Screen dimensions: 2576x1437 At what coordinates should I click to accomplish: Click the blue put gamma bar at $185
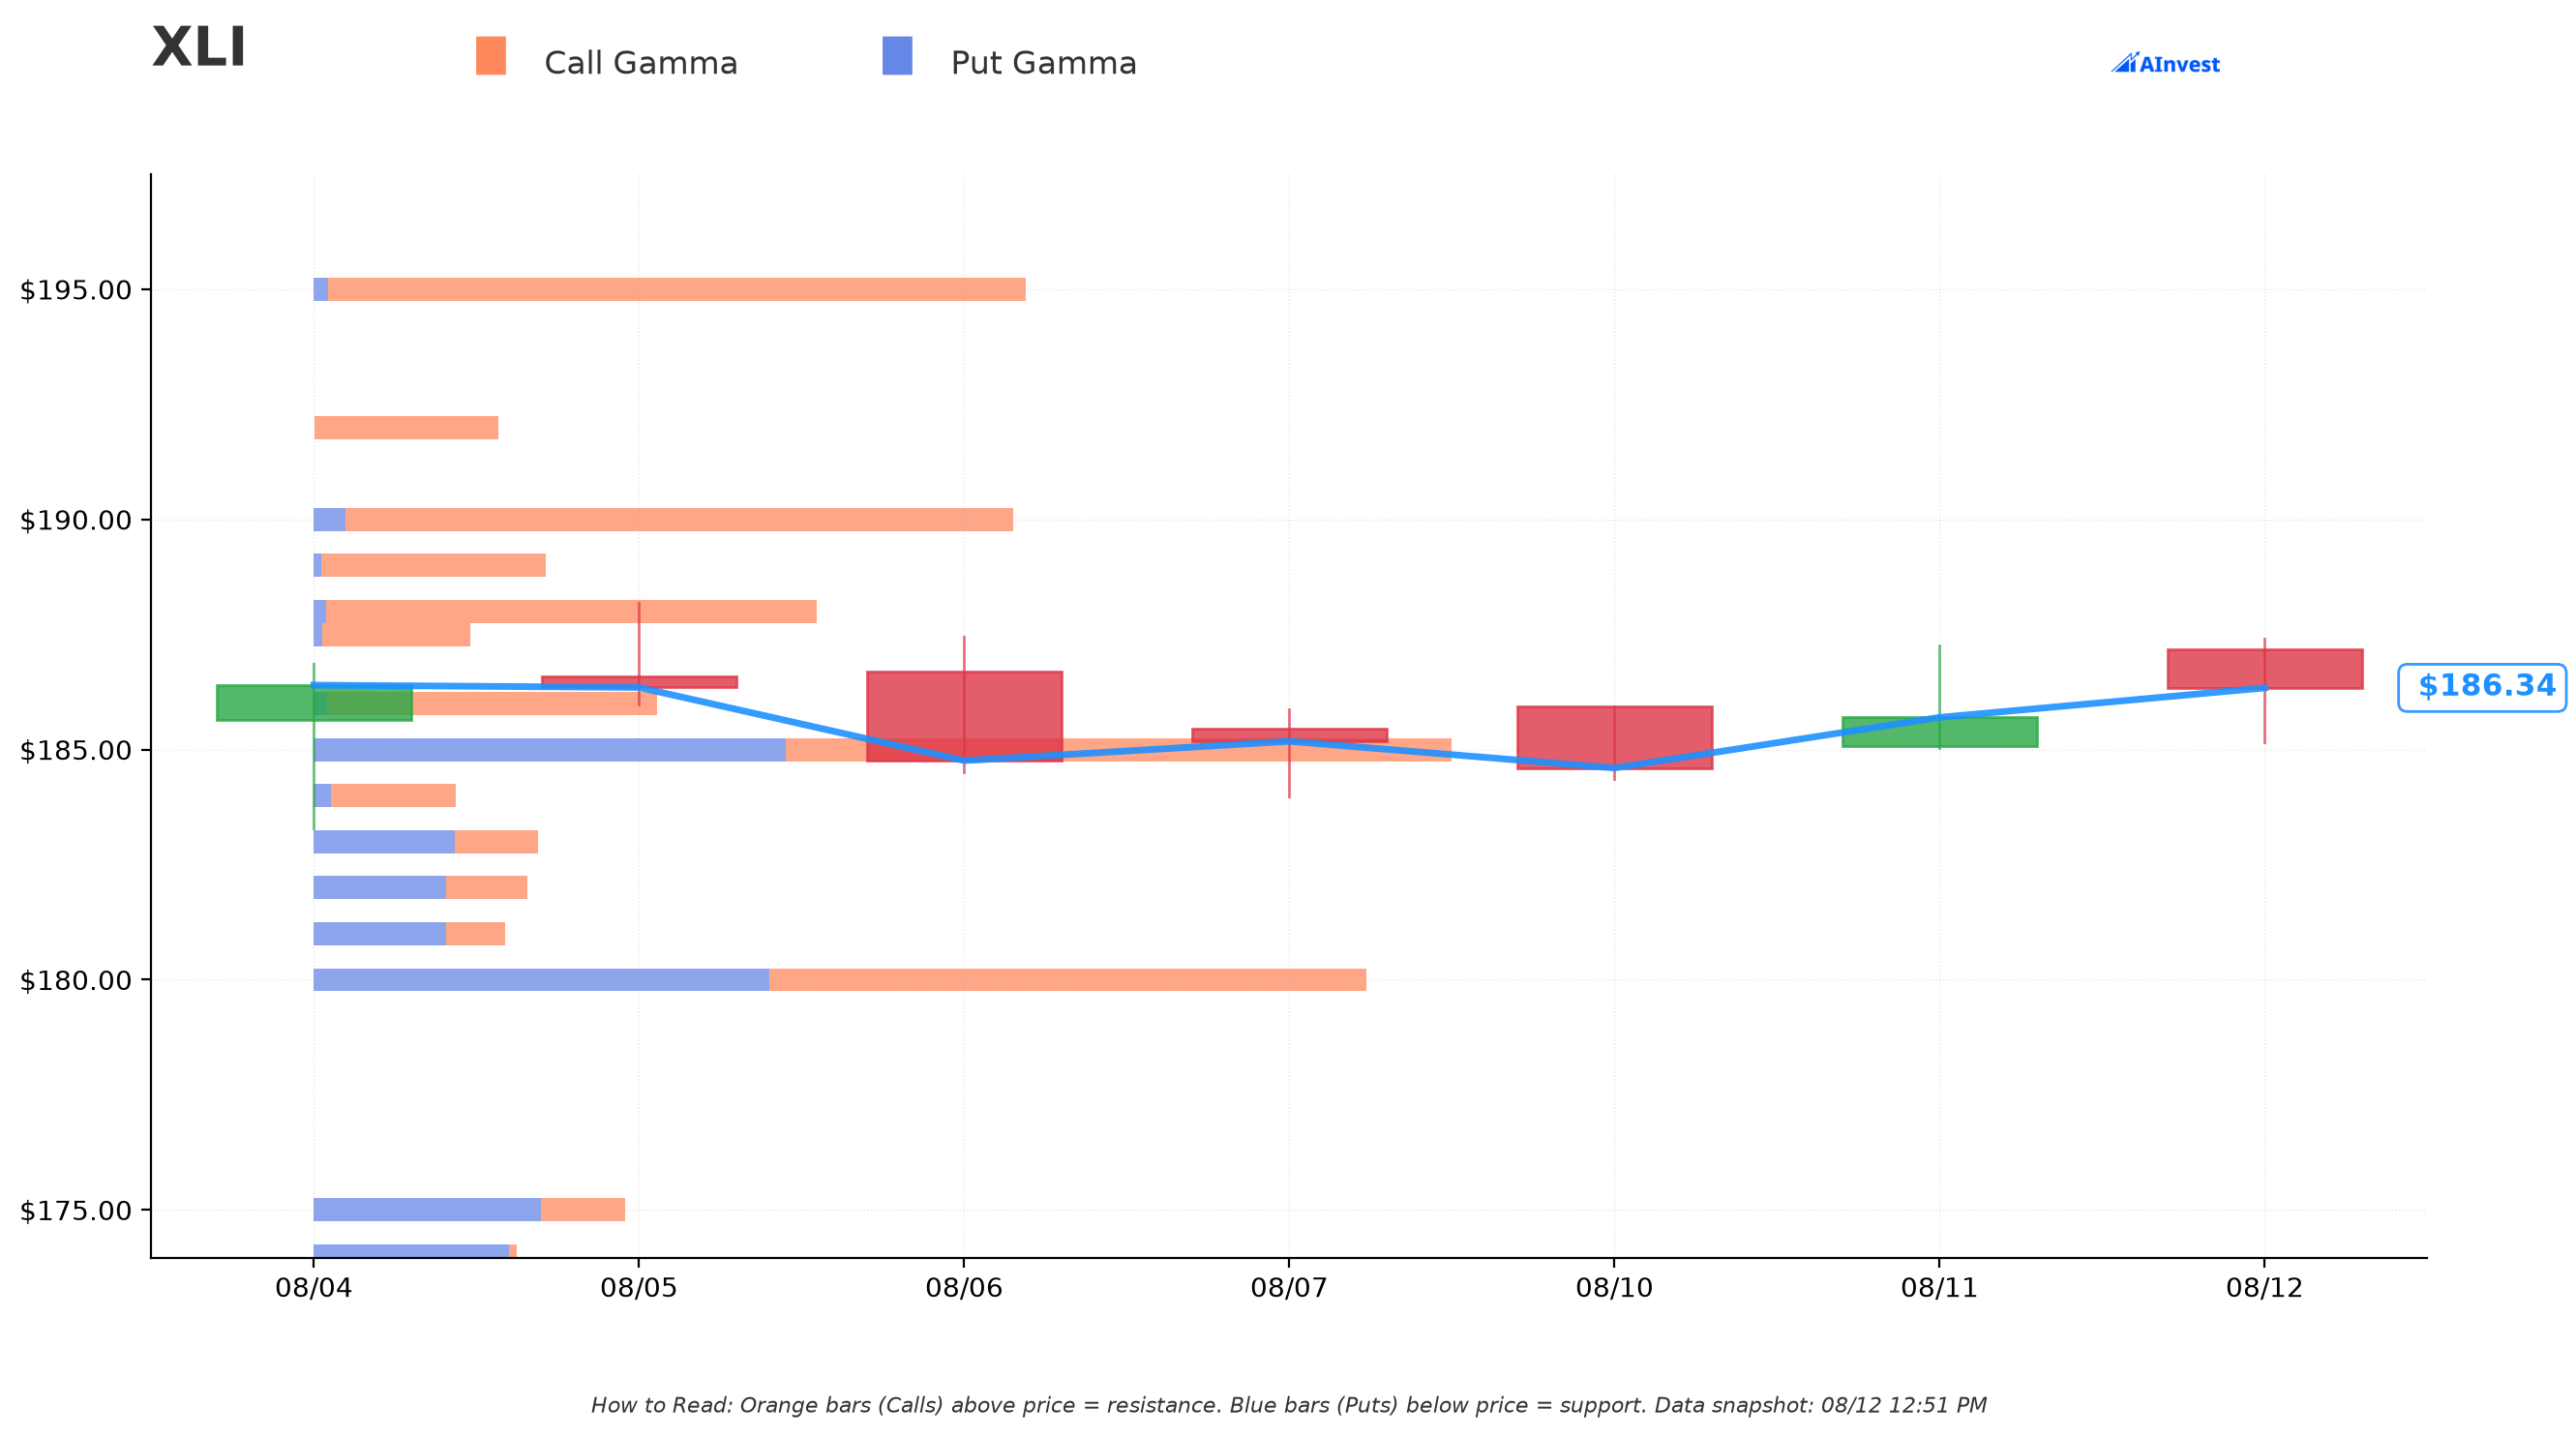550,750
